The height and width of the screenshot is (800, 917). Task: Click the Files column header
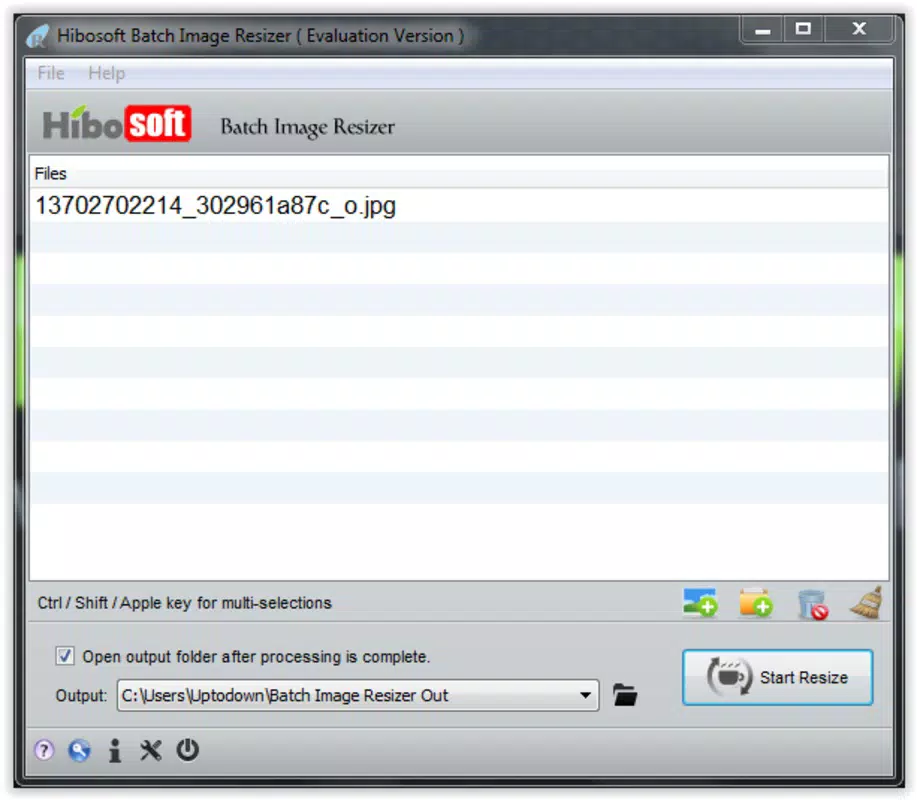459,173
